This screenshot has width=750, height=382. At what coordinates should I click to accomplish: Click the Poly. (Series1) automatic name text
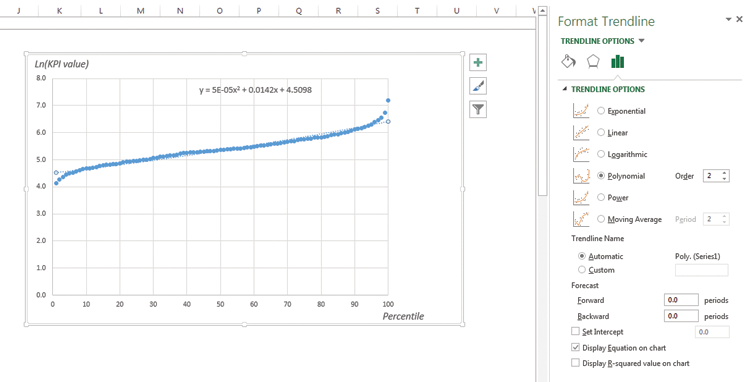[x=697, y=256]
